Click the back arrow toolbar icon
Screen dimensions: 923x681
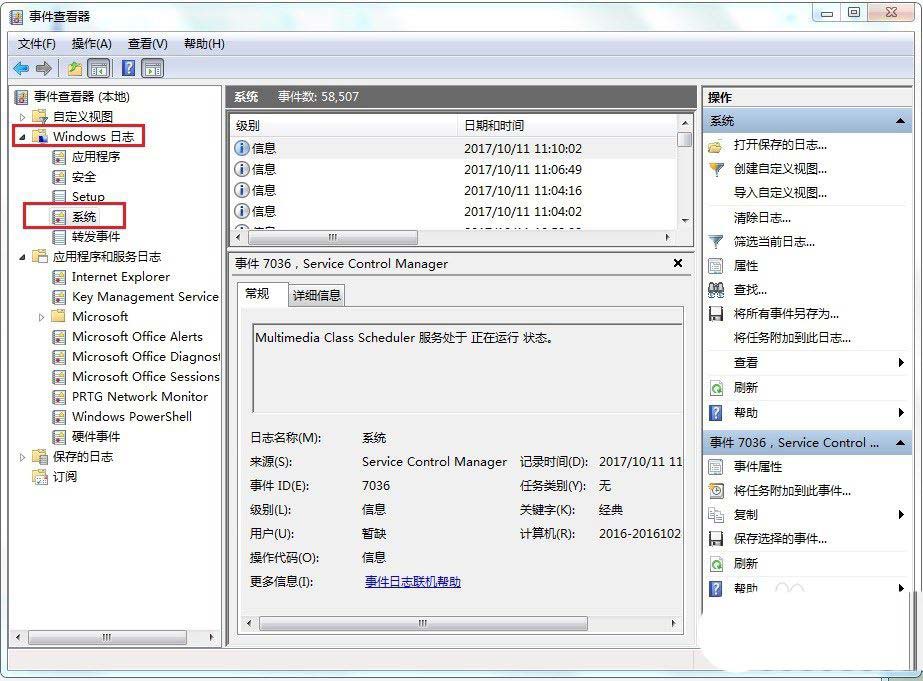point(21,68)
